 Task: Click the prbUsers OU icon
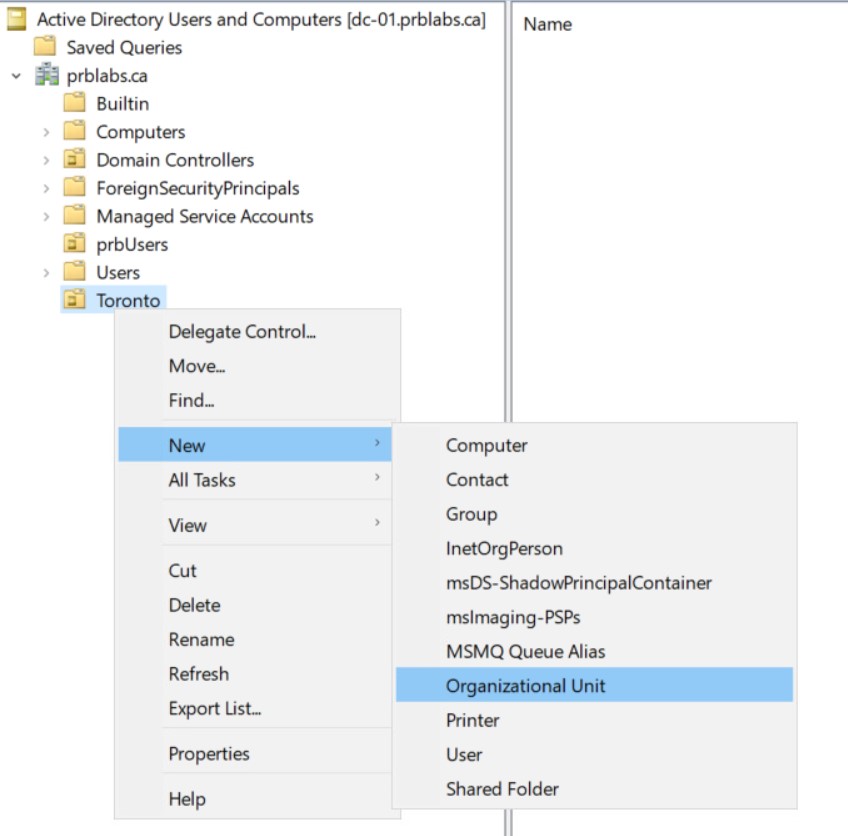tap(74, 244)
